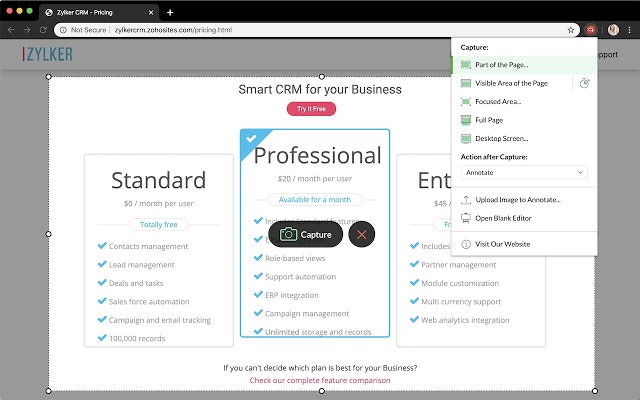Image resolution: width=640 pixels, height=400 pixels.
Task: Click the Try It Free button
Action: click(x=311, y=109)
